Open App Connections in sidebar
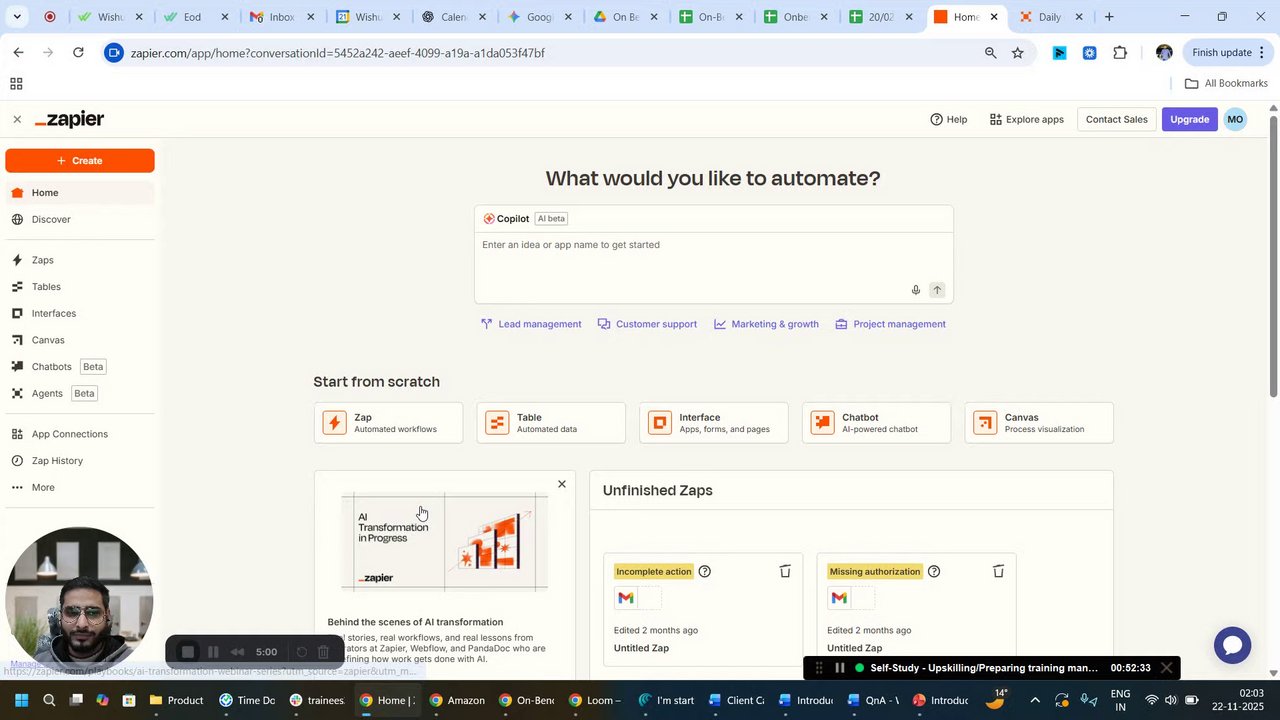Image resolution: width=1280 pixels, height=720 pixels. coord(80,434)
